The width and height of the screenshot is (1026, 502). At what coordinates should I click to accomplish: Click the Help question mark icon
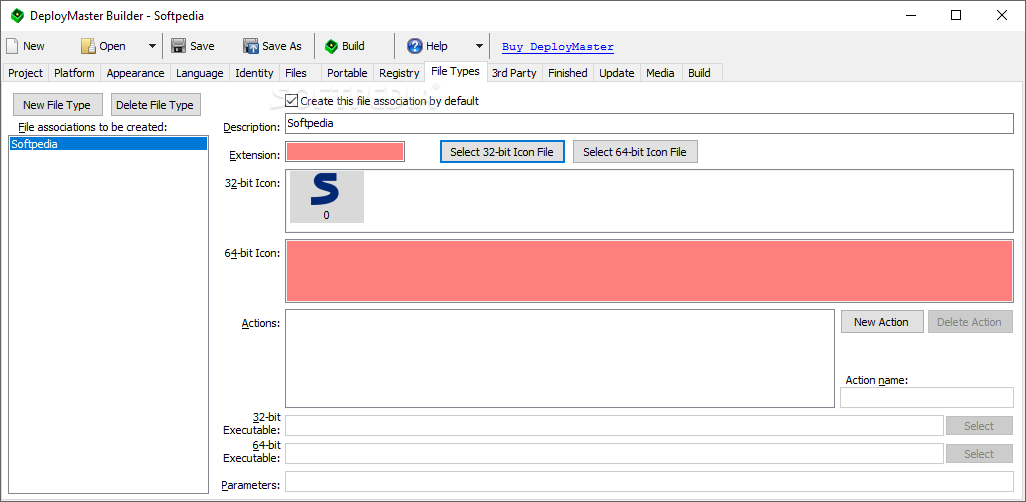pyautogui.click(x=415, y=46)
